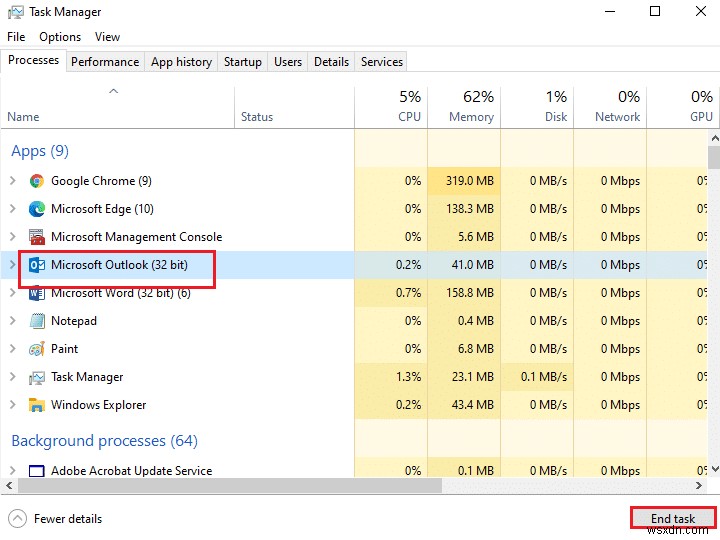Click the 0.1 MB/s disk cell
The image size is (720, 540).
point(537,377)
